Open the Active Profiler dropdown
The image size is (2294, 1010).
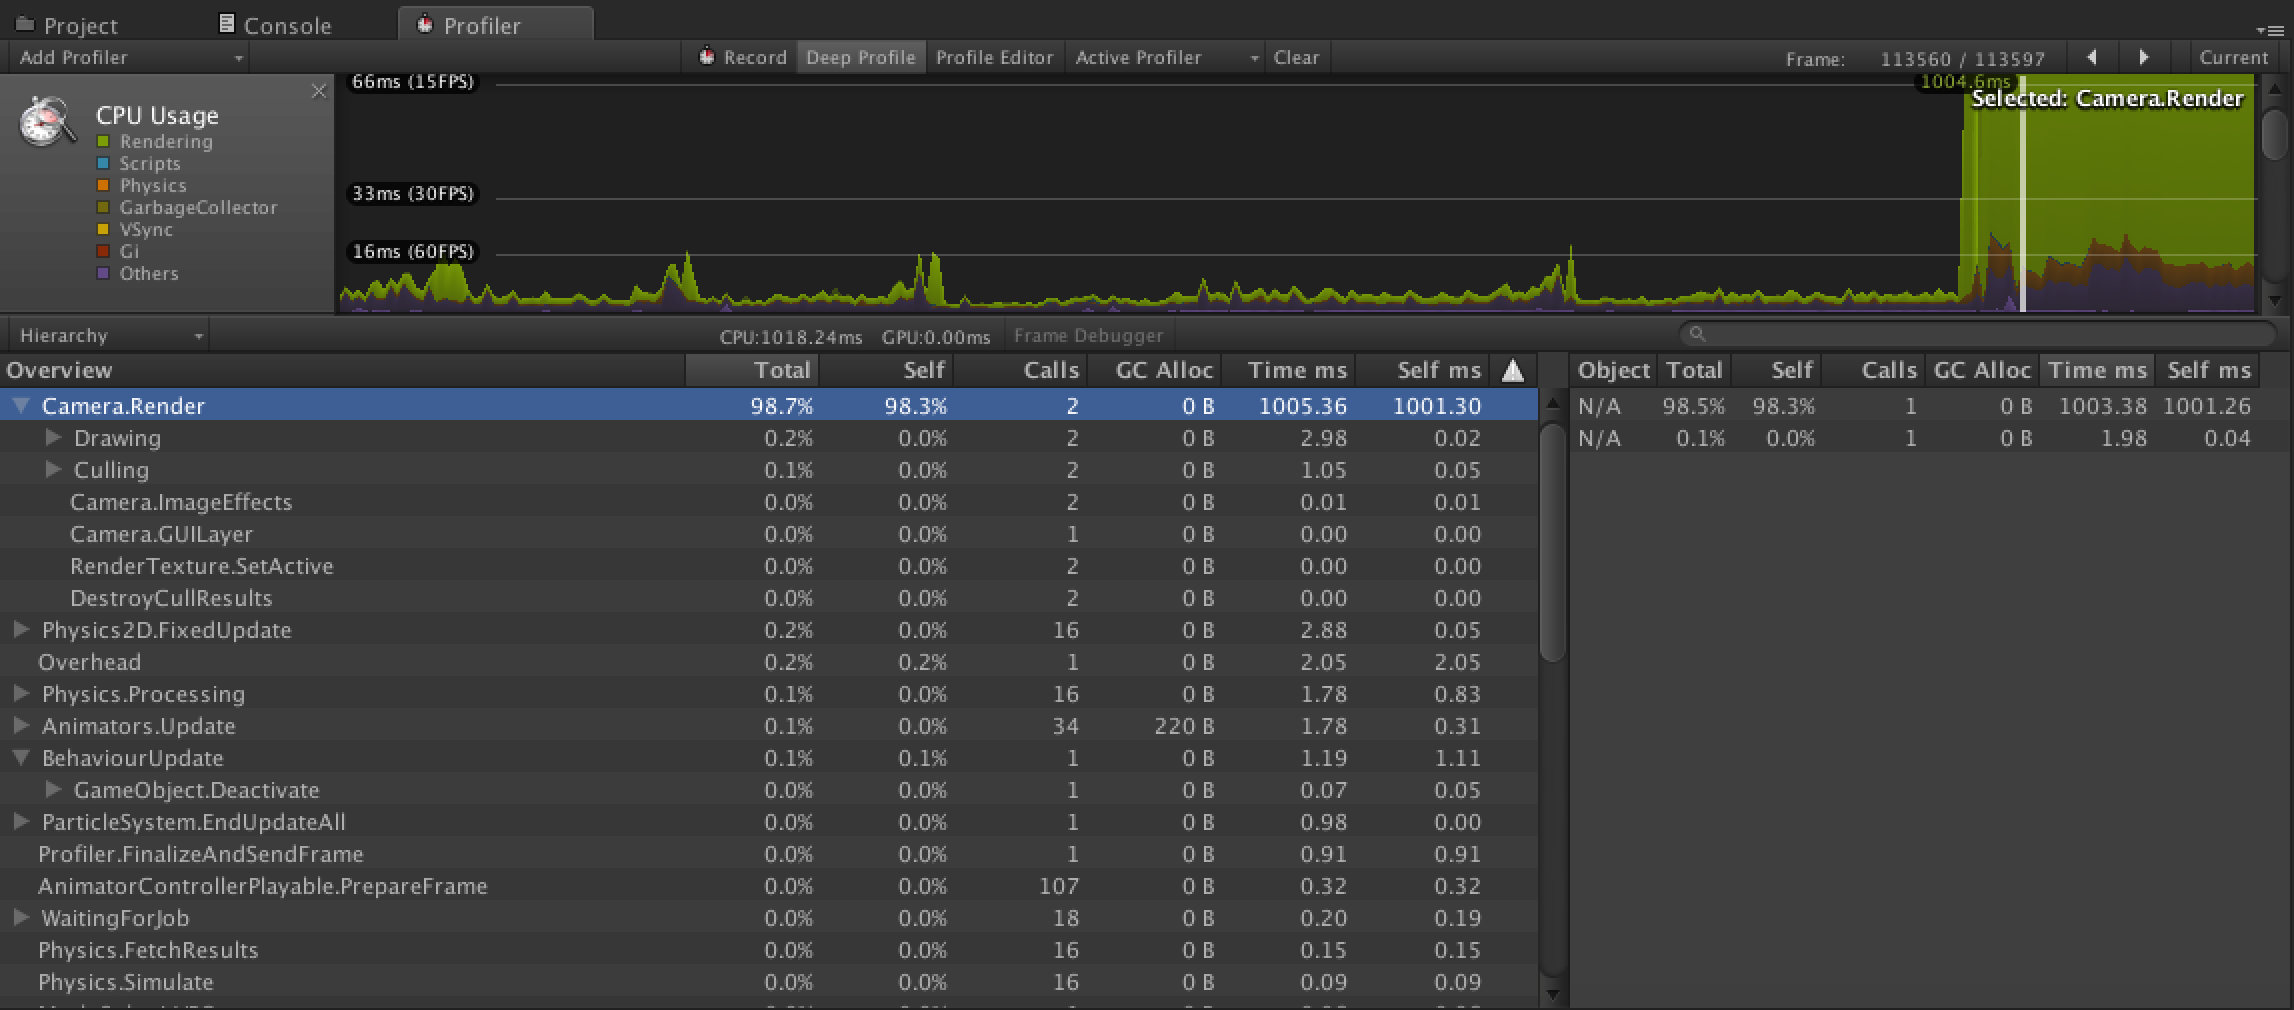(x=1166, y=57)
